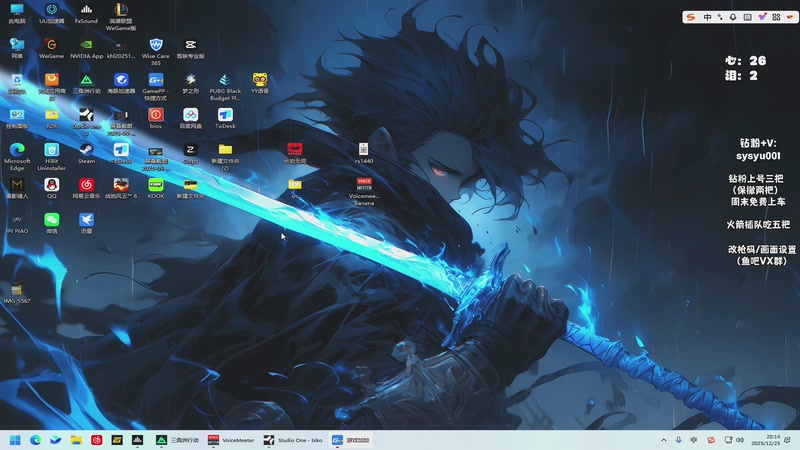This screenshot has height=450, width=800.
Task: Open the IPI PIAO shortcut
Action: click(x=17, y=223)
